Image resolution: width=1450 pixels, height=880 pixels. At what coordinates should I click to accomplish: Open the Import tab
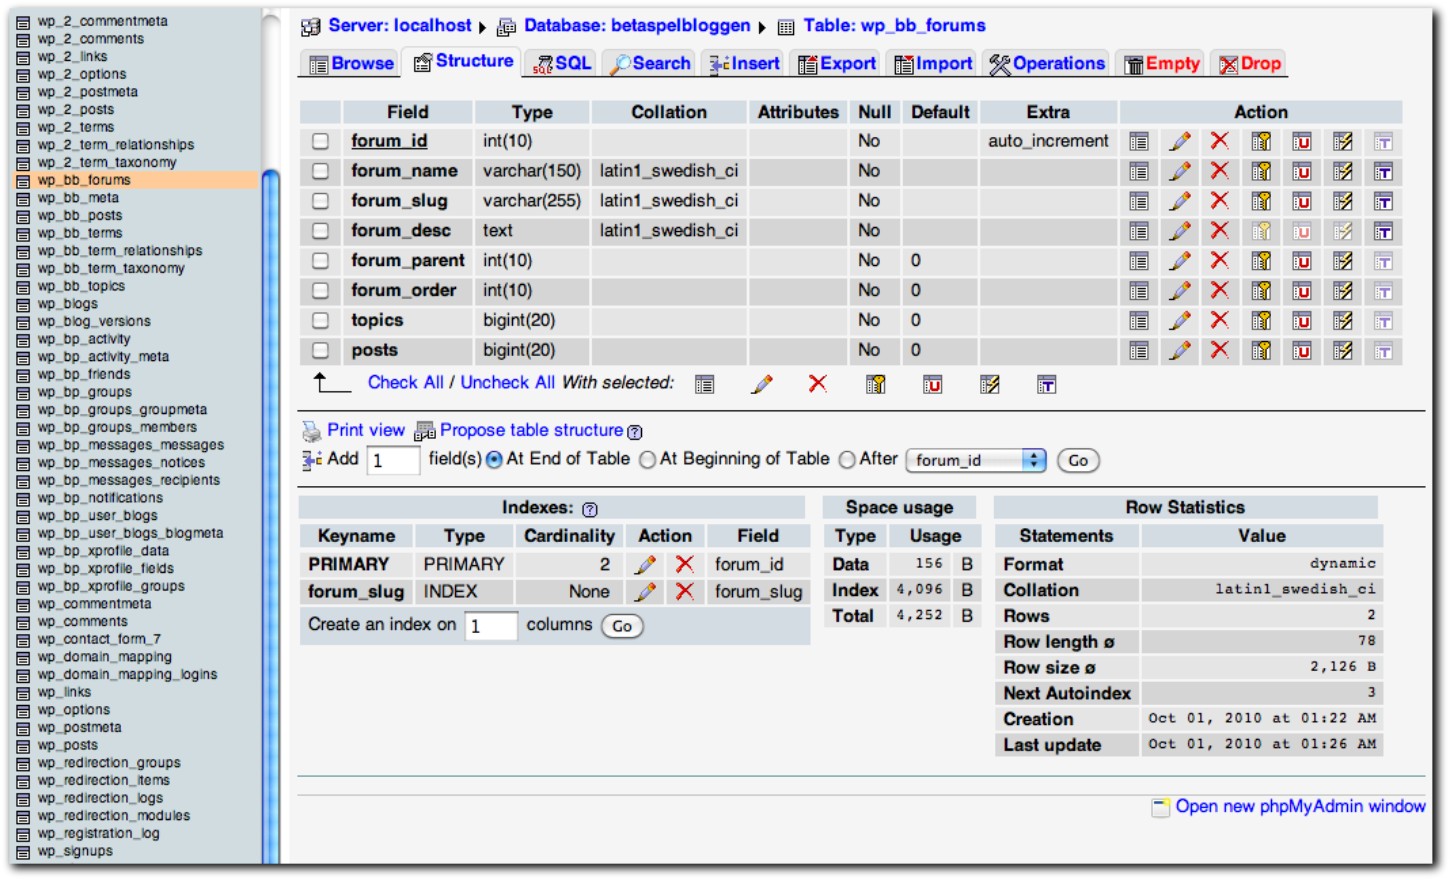pos(932,64)
